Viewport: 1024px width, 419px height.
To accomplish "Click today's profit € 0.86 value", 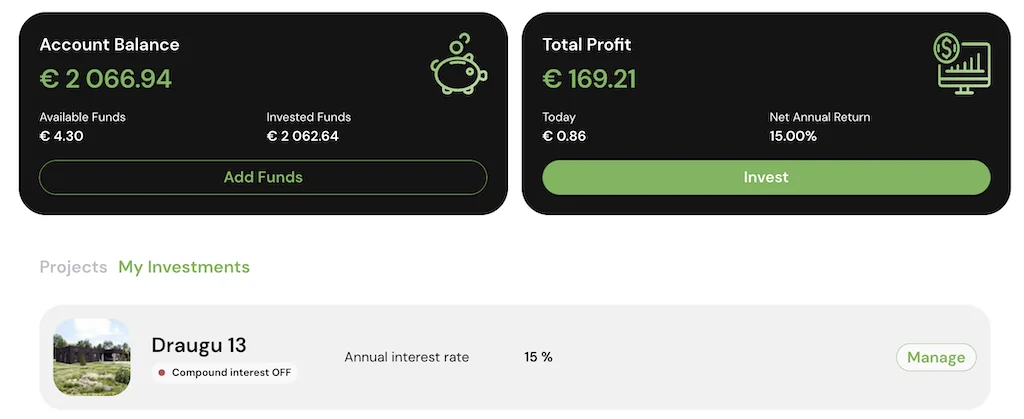I will click(x=564, y=136).
